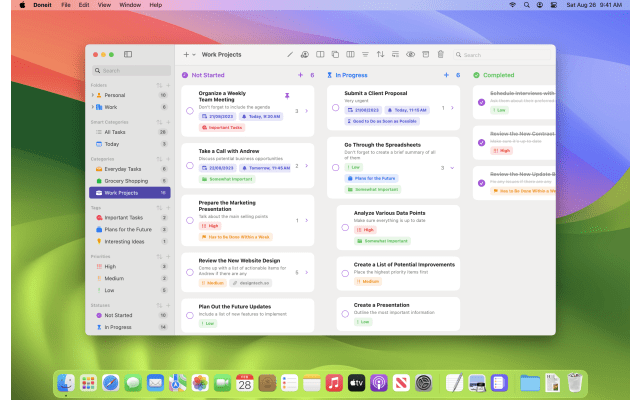
Task: Select the High priority in sidebar
Action: tap(130, 267)
